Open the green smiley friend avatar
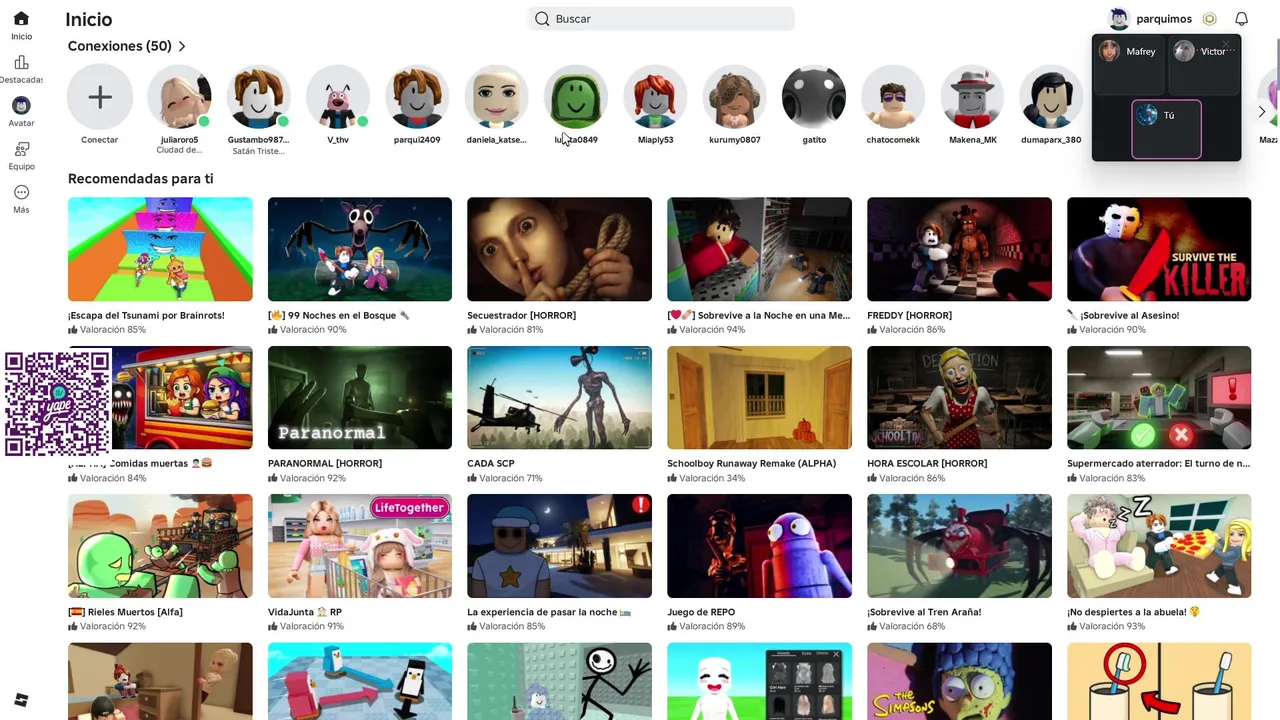Viewport: 1280px width, 720px height. click(576, 97)
